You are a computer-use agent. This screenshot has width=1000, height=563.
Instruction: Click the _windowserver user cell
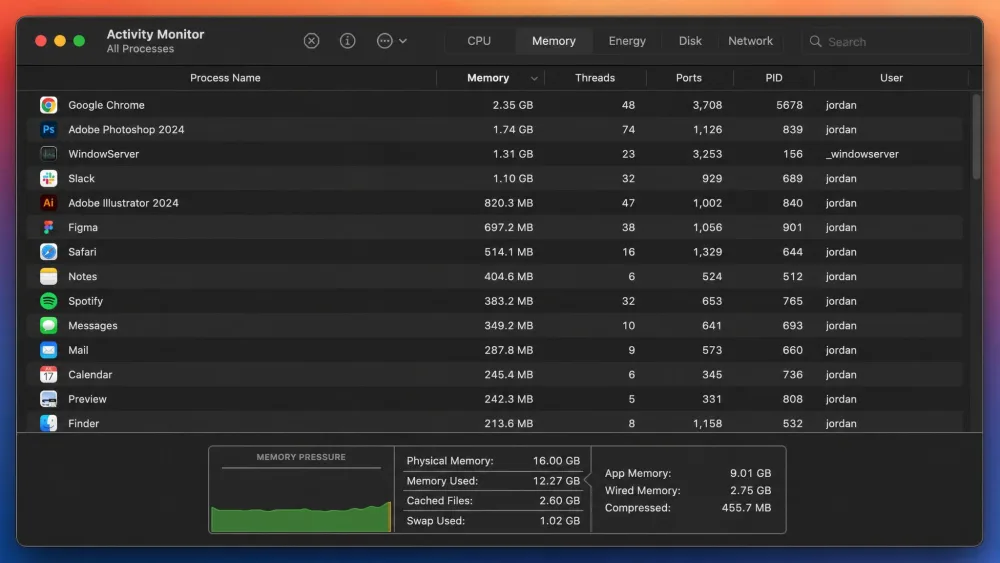(x=862, y=154)
